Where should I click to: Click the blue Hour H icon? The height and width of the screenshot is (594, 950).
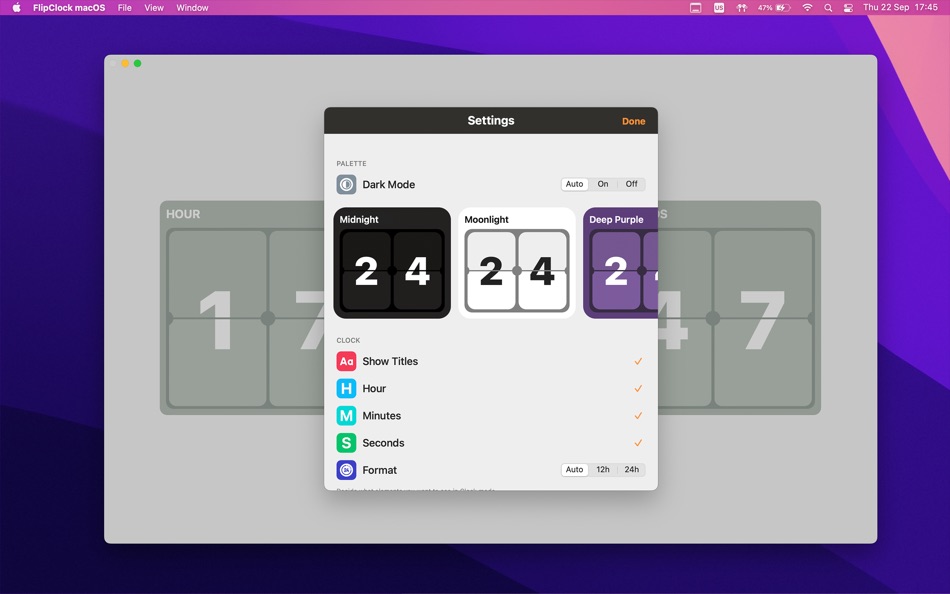[x=346, y=389]
